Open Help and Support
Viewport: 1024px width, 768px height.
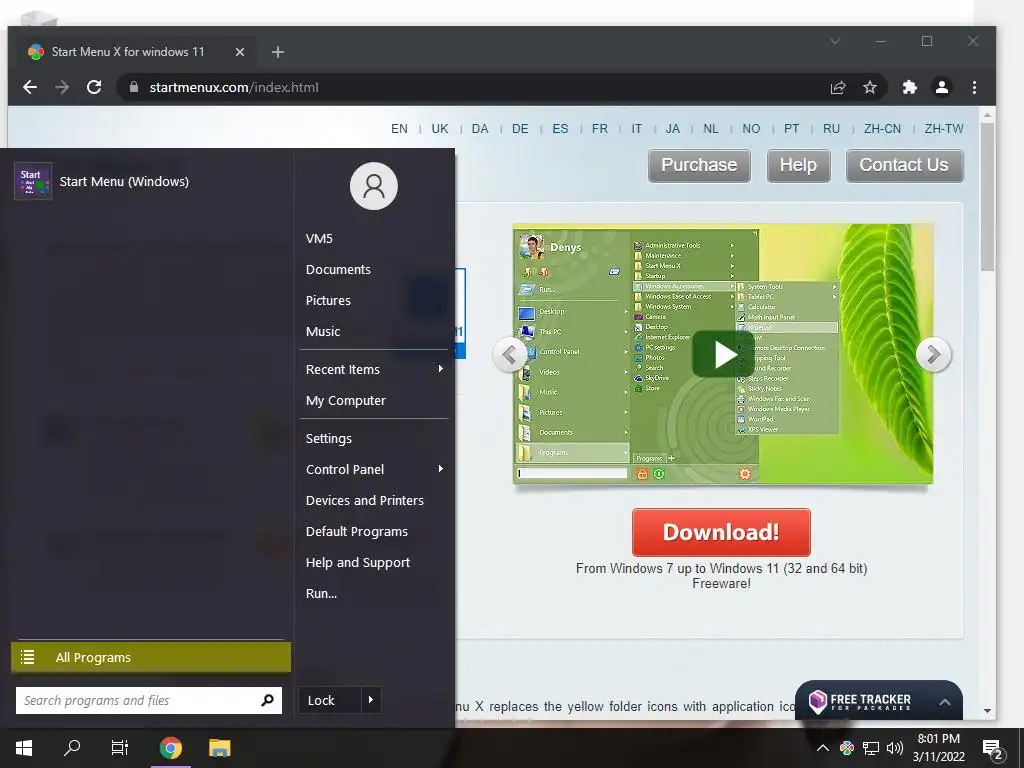(x=358, y=562)
